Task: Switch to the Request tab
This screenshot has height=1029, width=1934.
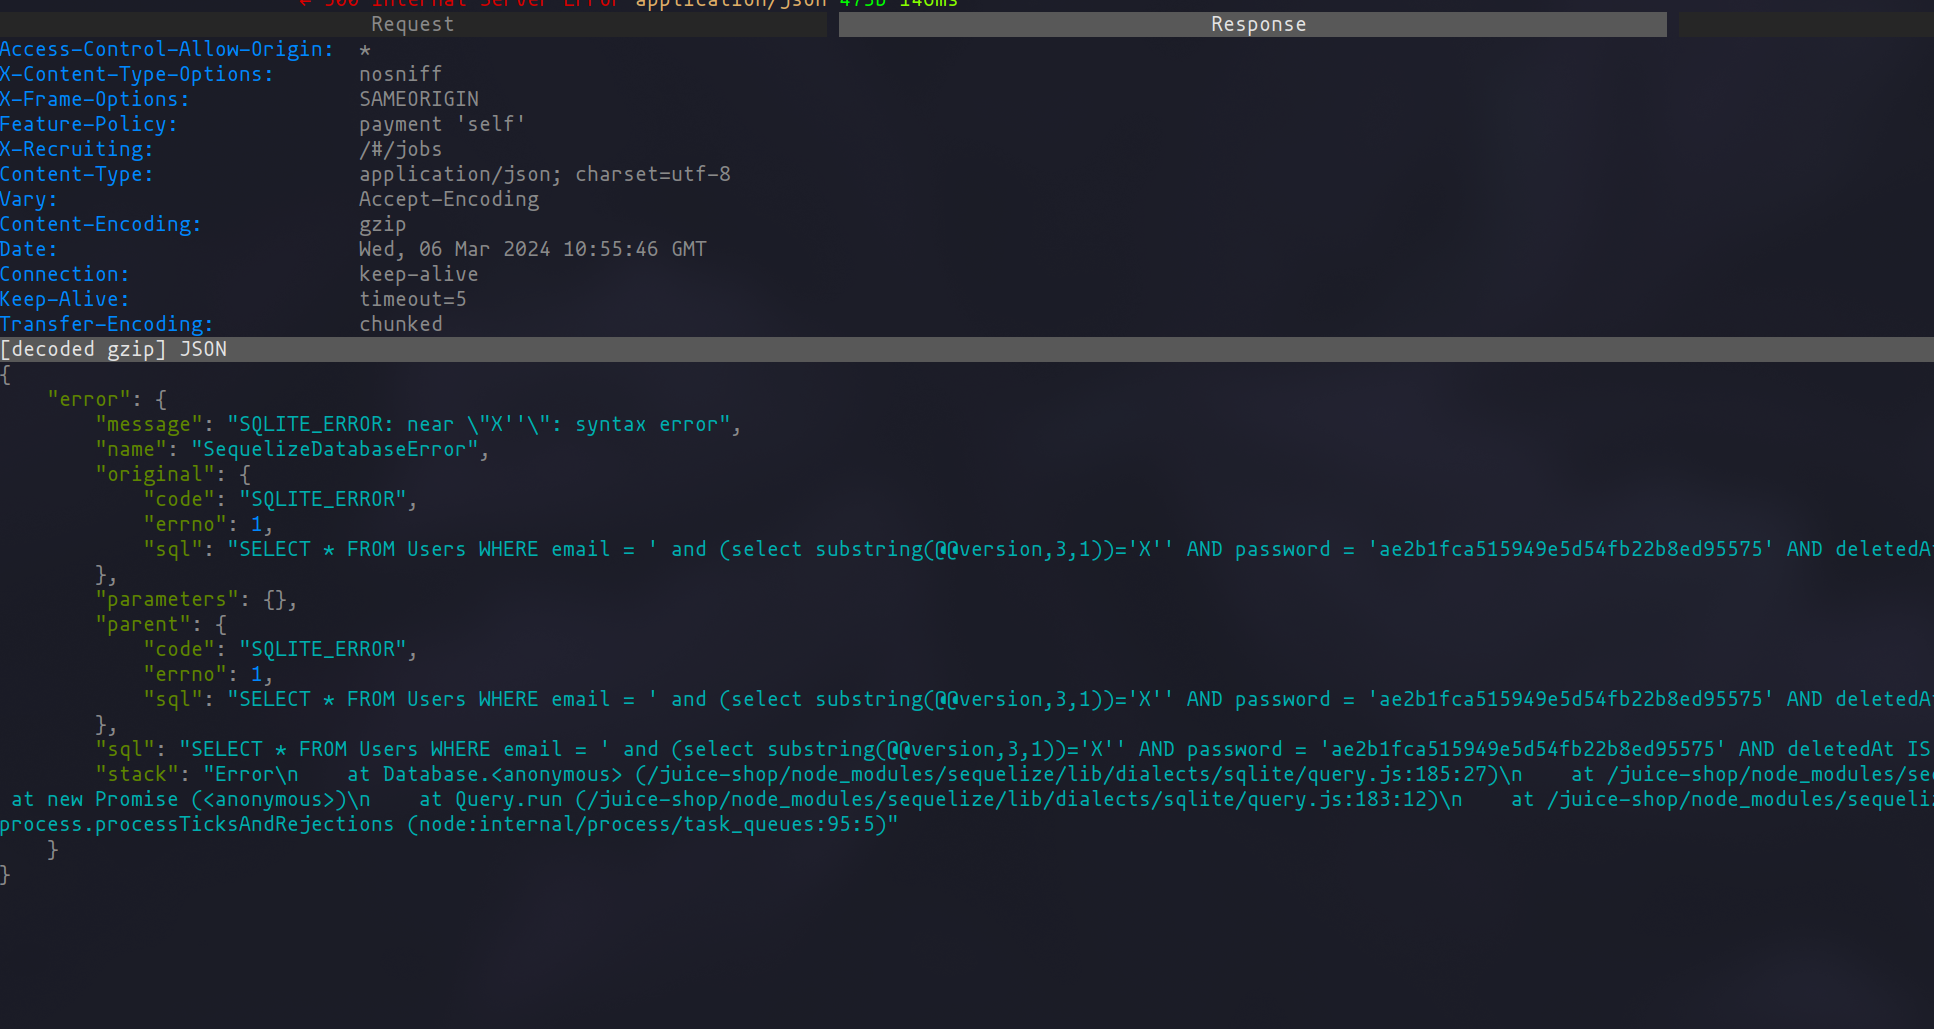Action: [x=412, y=24]
